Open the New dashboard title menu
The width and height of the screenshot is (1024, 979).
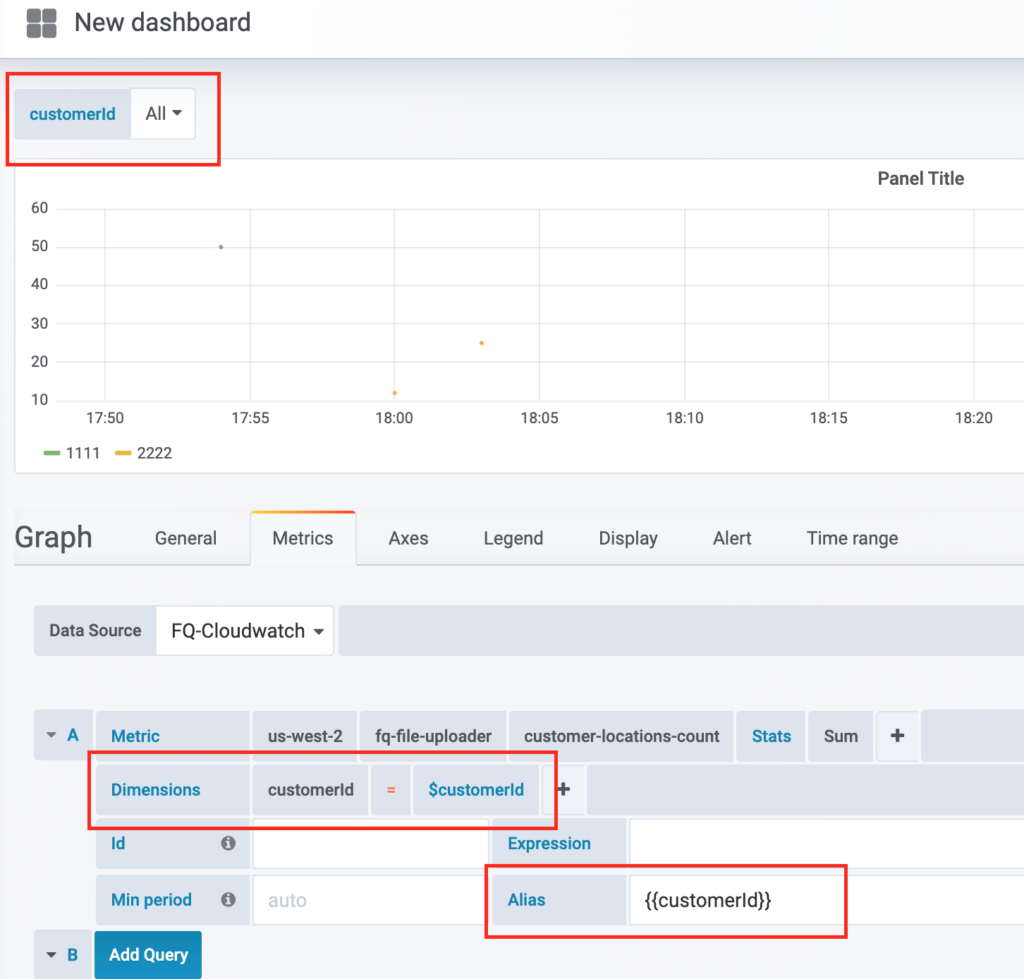[162, 22]
